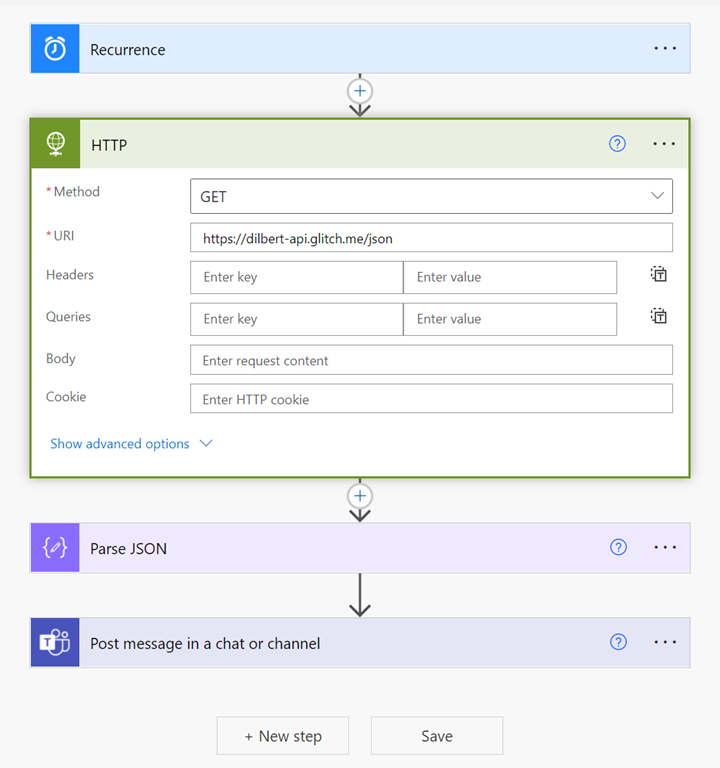Open Recurrence ellipsis menu
Viewport: 720px width, 768px height.
click(665, 49)
